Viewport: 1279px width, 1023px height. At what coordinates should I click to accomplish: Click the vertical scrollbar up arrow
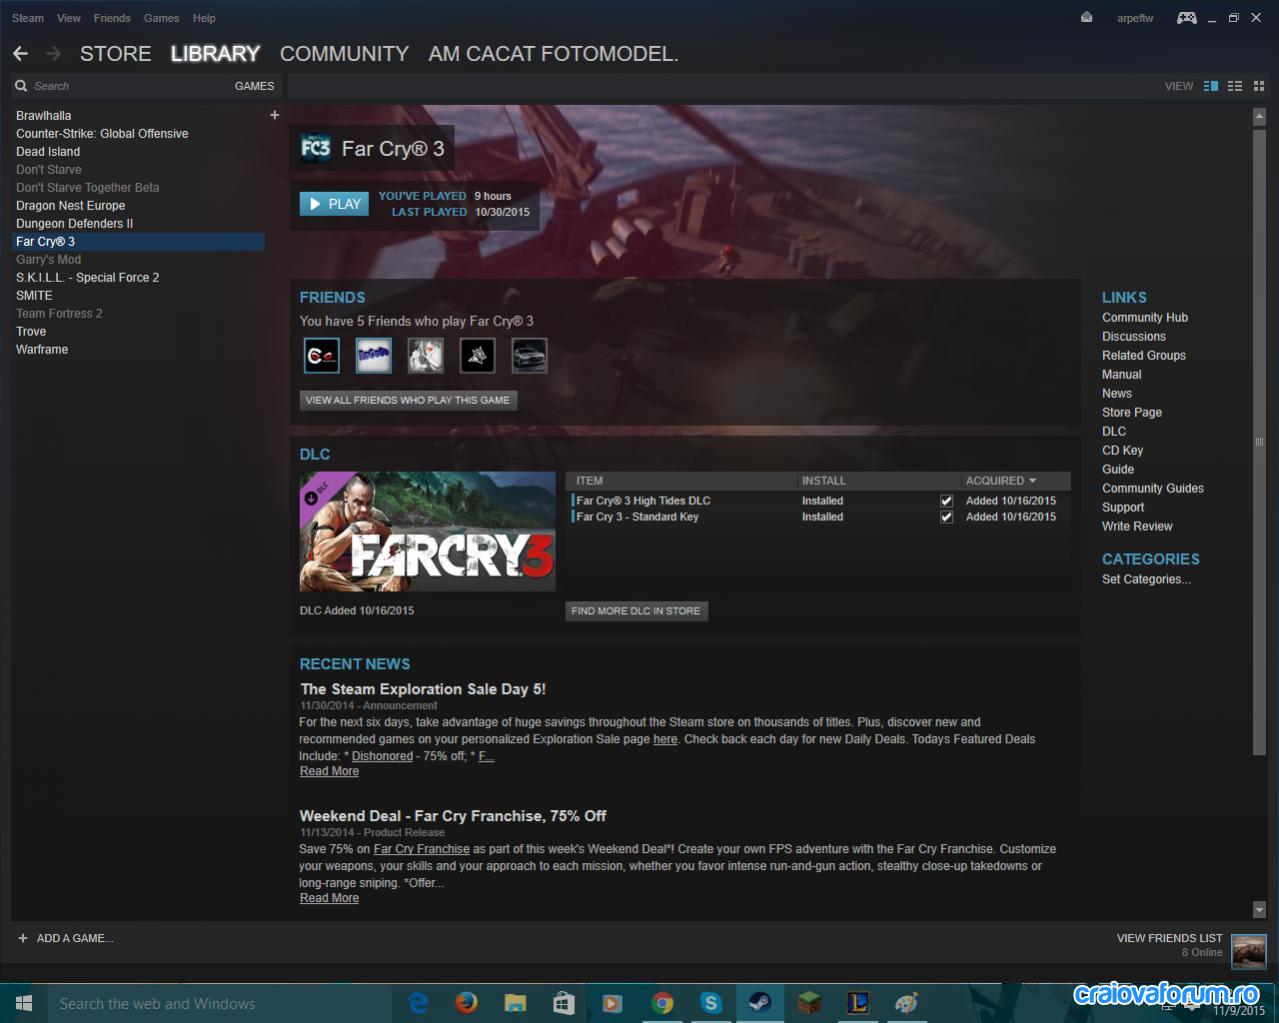pyautogui.click(x=1259, y=117)
